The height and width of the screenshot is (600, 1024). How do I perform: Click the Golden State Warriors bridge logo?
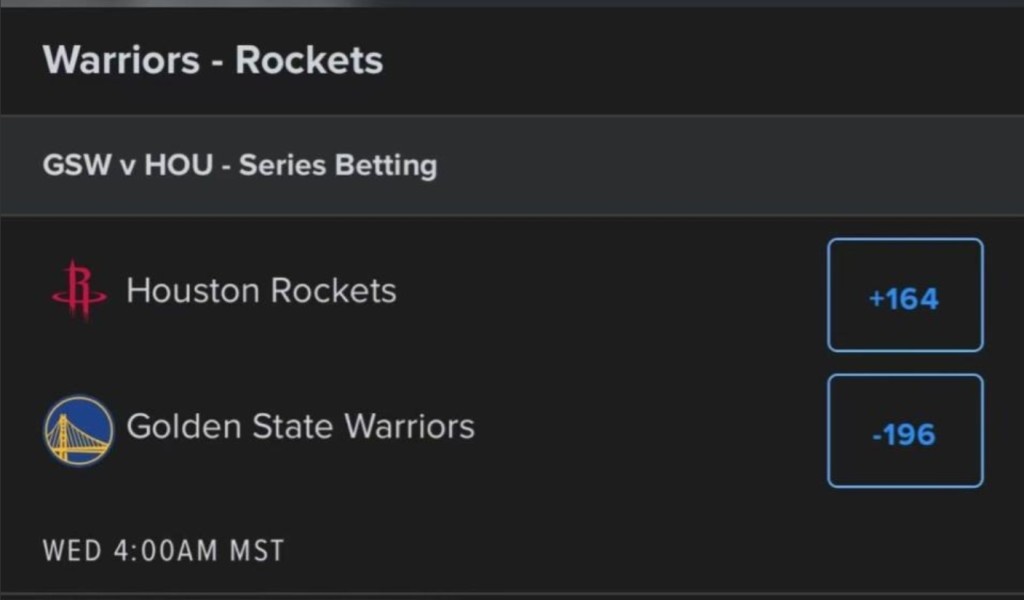(78, 430)
